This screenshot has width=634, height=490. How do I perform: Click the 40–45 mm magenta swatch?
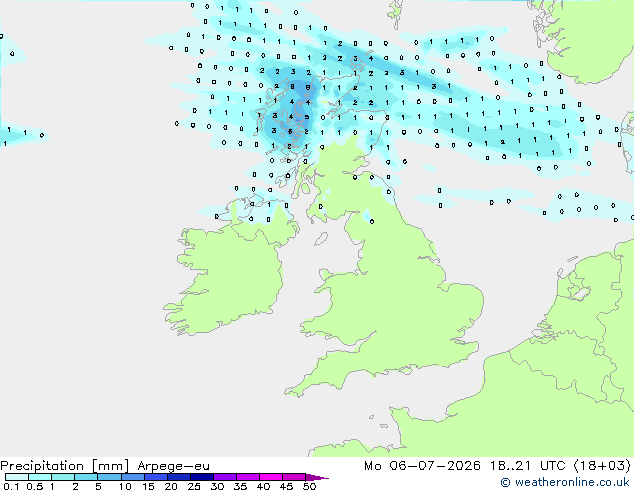point(271,477)
